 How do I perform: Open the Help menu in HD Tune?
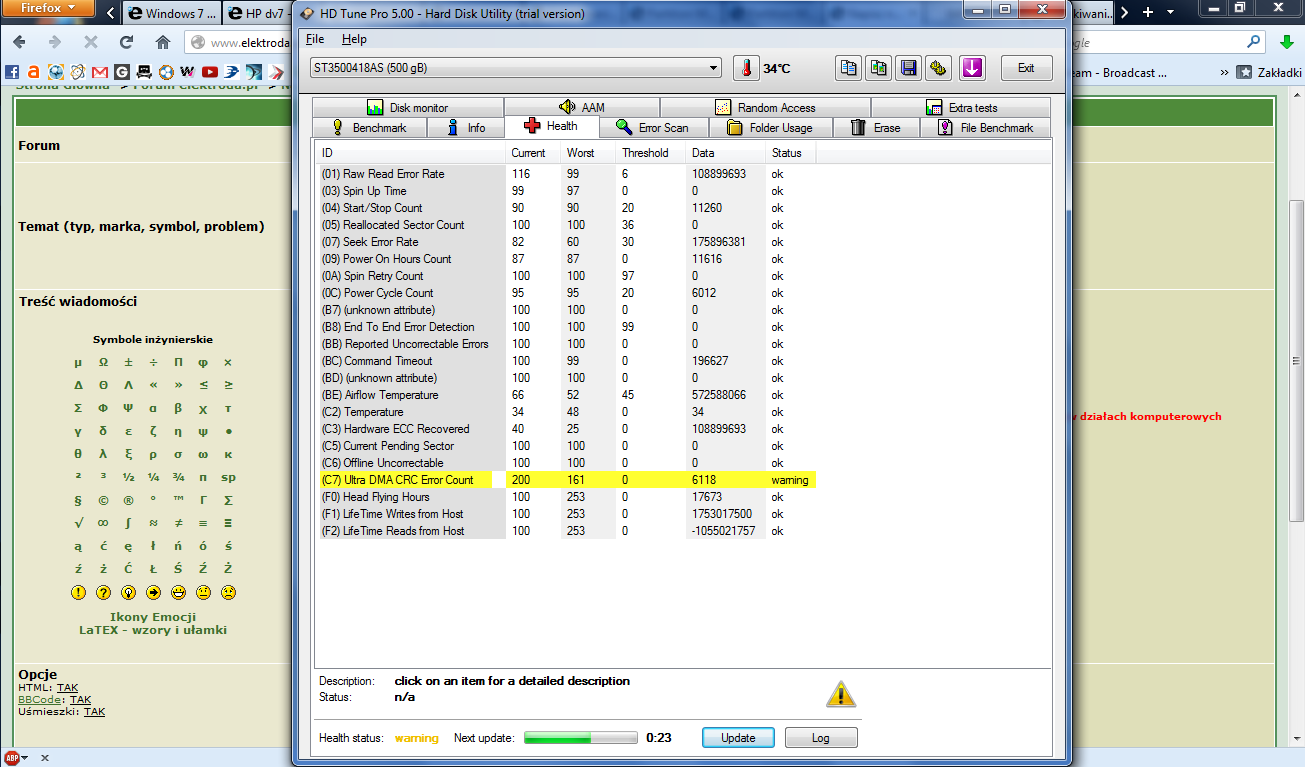354,39
